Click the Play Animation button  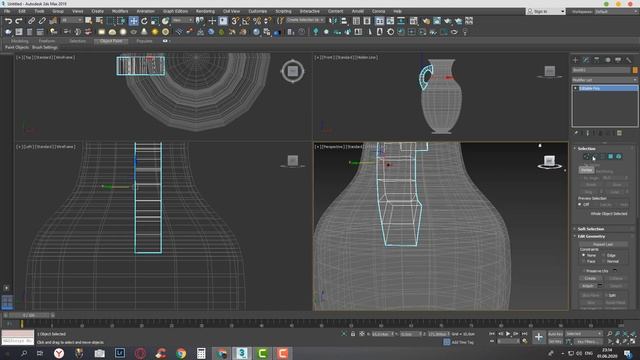508,334
